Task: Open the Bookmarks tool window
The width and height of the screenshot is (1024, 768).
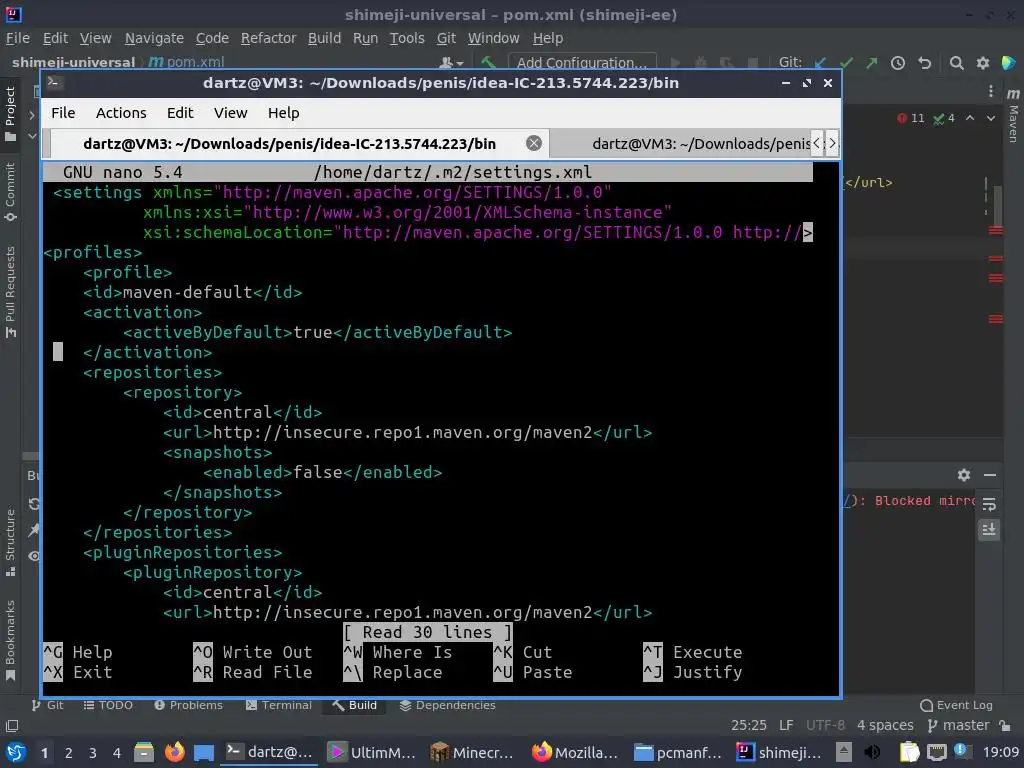Action: [10, 641]
